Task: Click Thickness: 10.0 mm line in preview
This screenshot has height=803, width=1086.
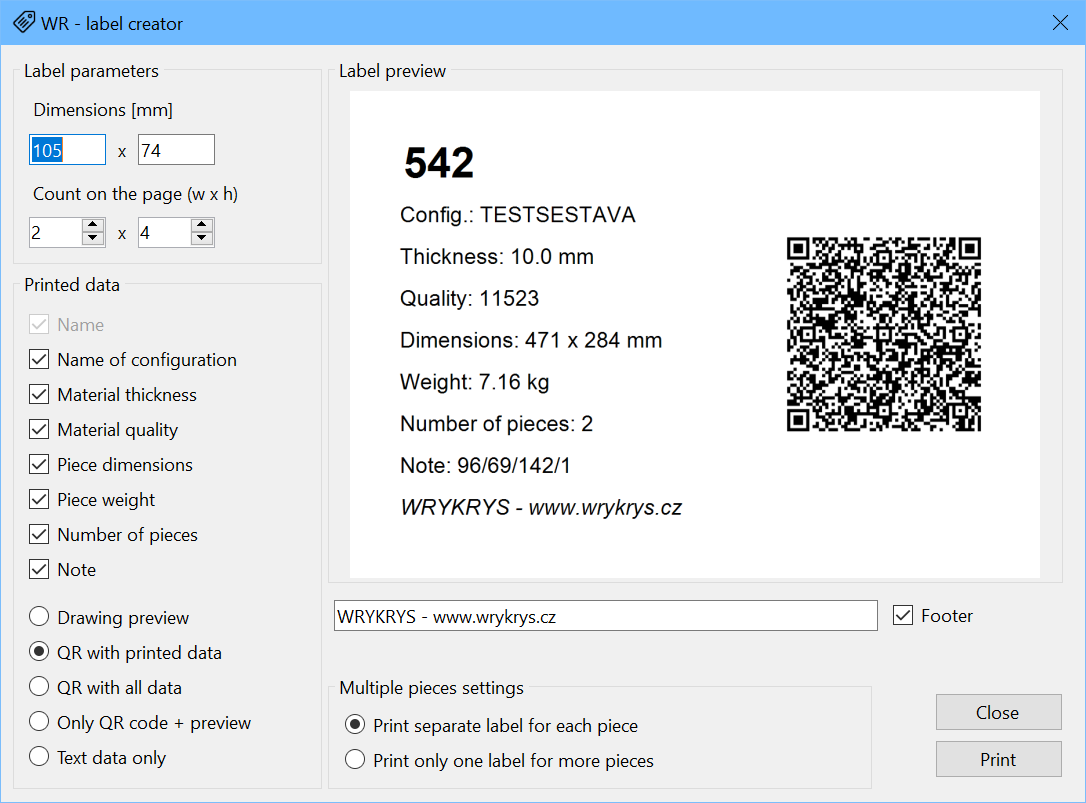Action: tap(497, 257)
